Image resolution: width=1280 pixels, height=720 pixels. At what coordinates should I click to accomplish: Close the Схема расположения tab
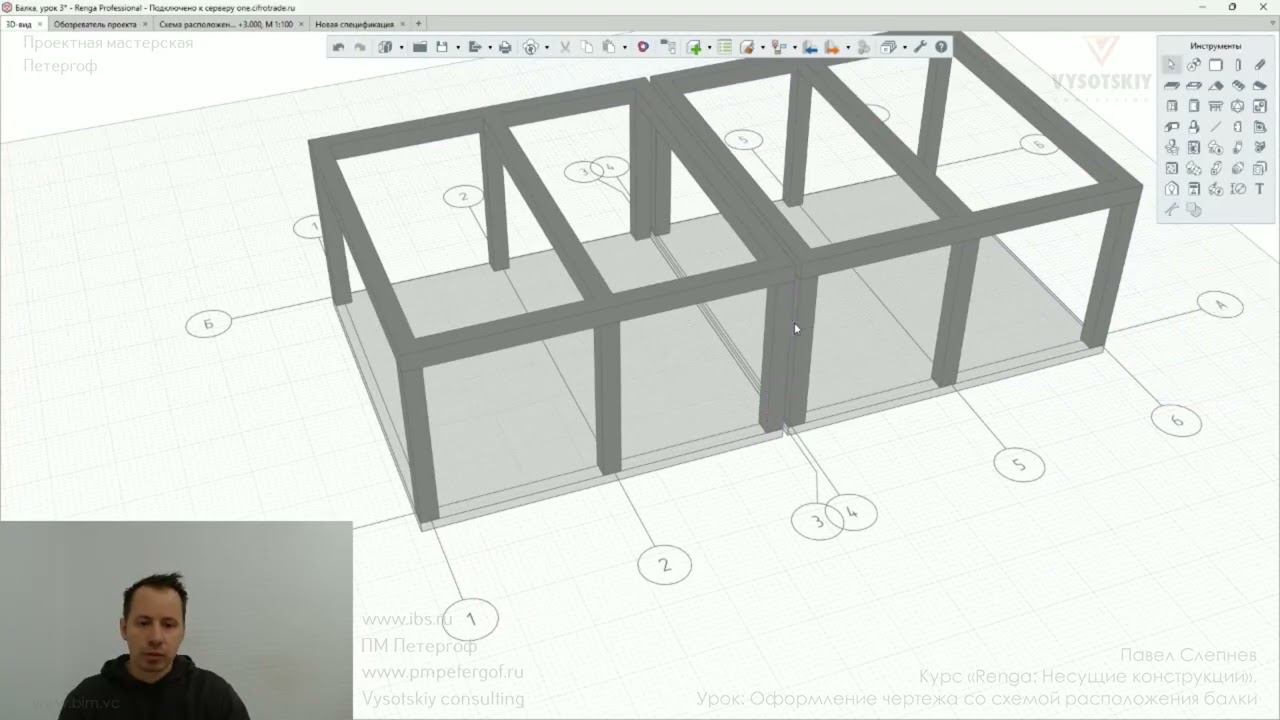pos(301,24)
